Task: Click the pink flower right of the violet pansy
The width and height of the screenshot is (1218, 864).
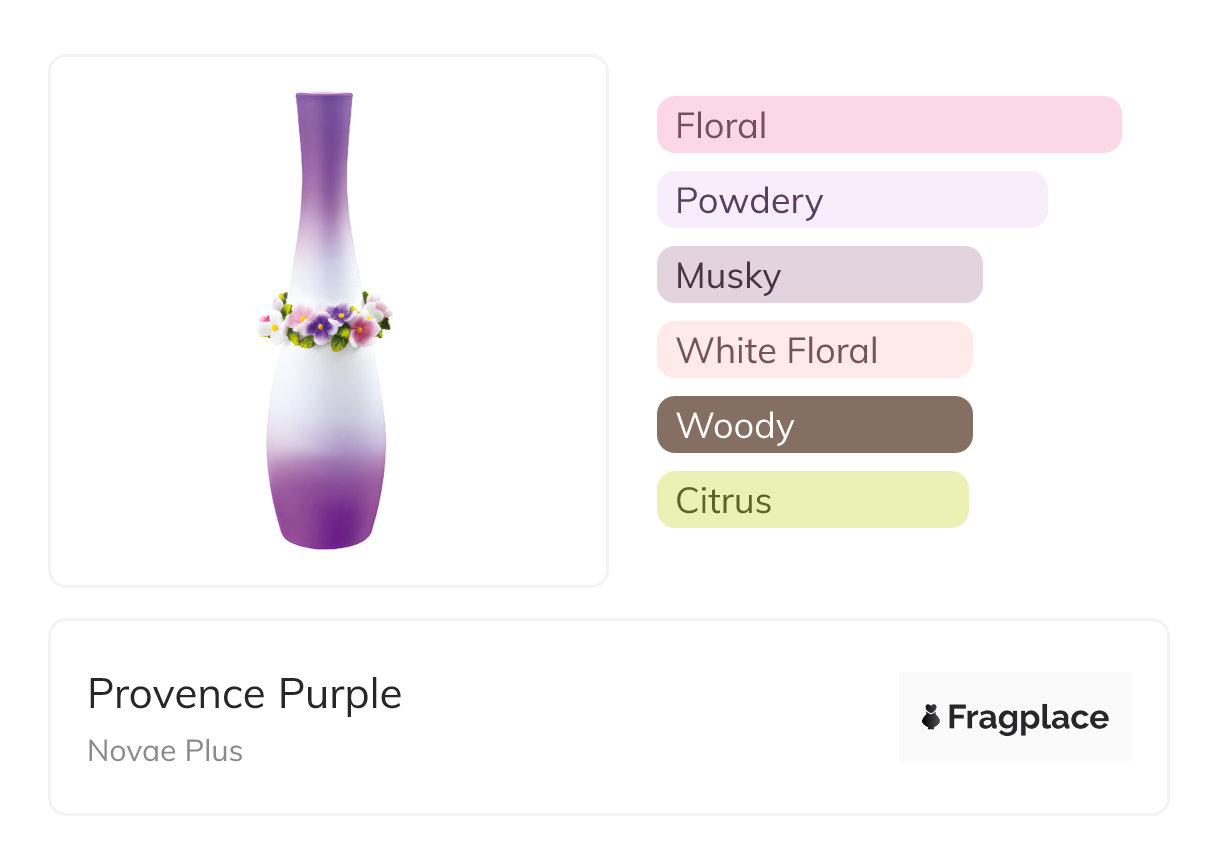Action: 361,329
